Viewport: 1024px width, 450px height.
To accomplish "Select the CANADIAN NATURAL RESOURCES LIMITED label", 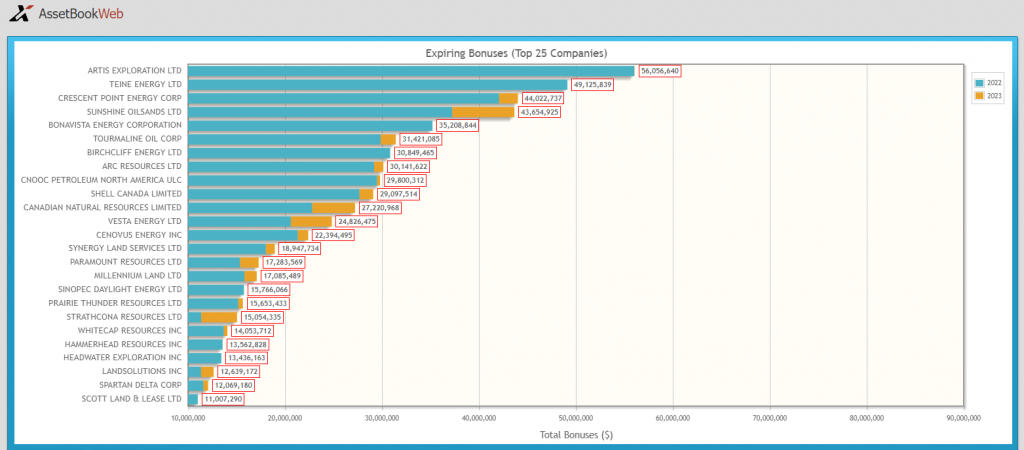I will 103,208.
